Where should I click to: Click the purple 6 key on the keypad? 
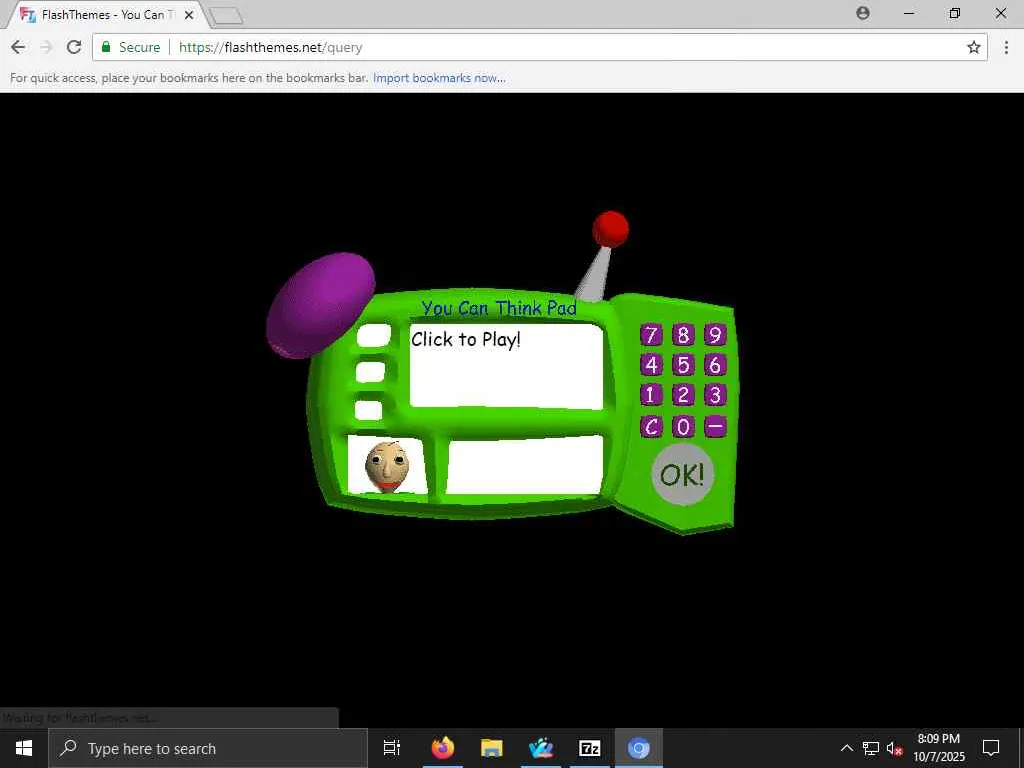(x=715, y=364)
